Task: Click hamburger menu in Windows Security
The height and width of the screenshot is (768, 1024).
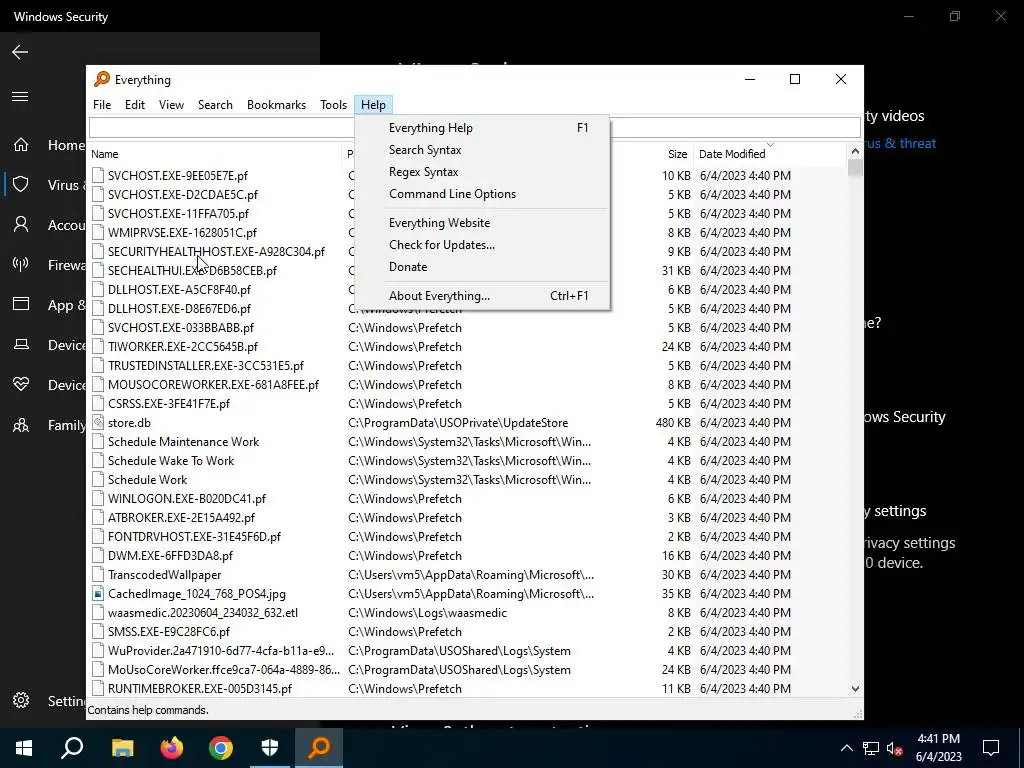Action: [x=20, y=97]
